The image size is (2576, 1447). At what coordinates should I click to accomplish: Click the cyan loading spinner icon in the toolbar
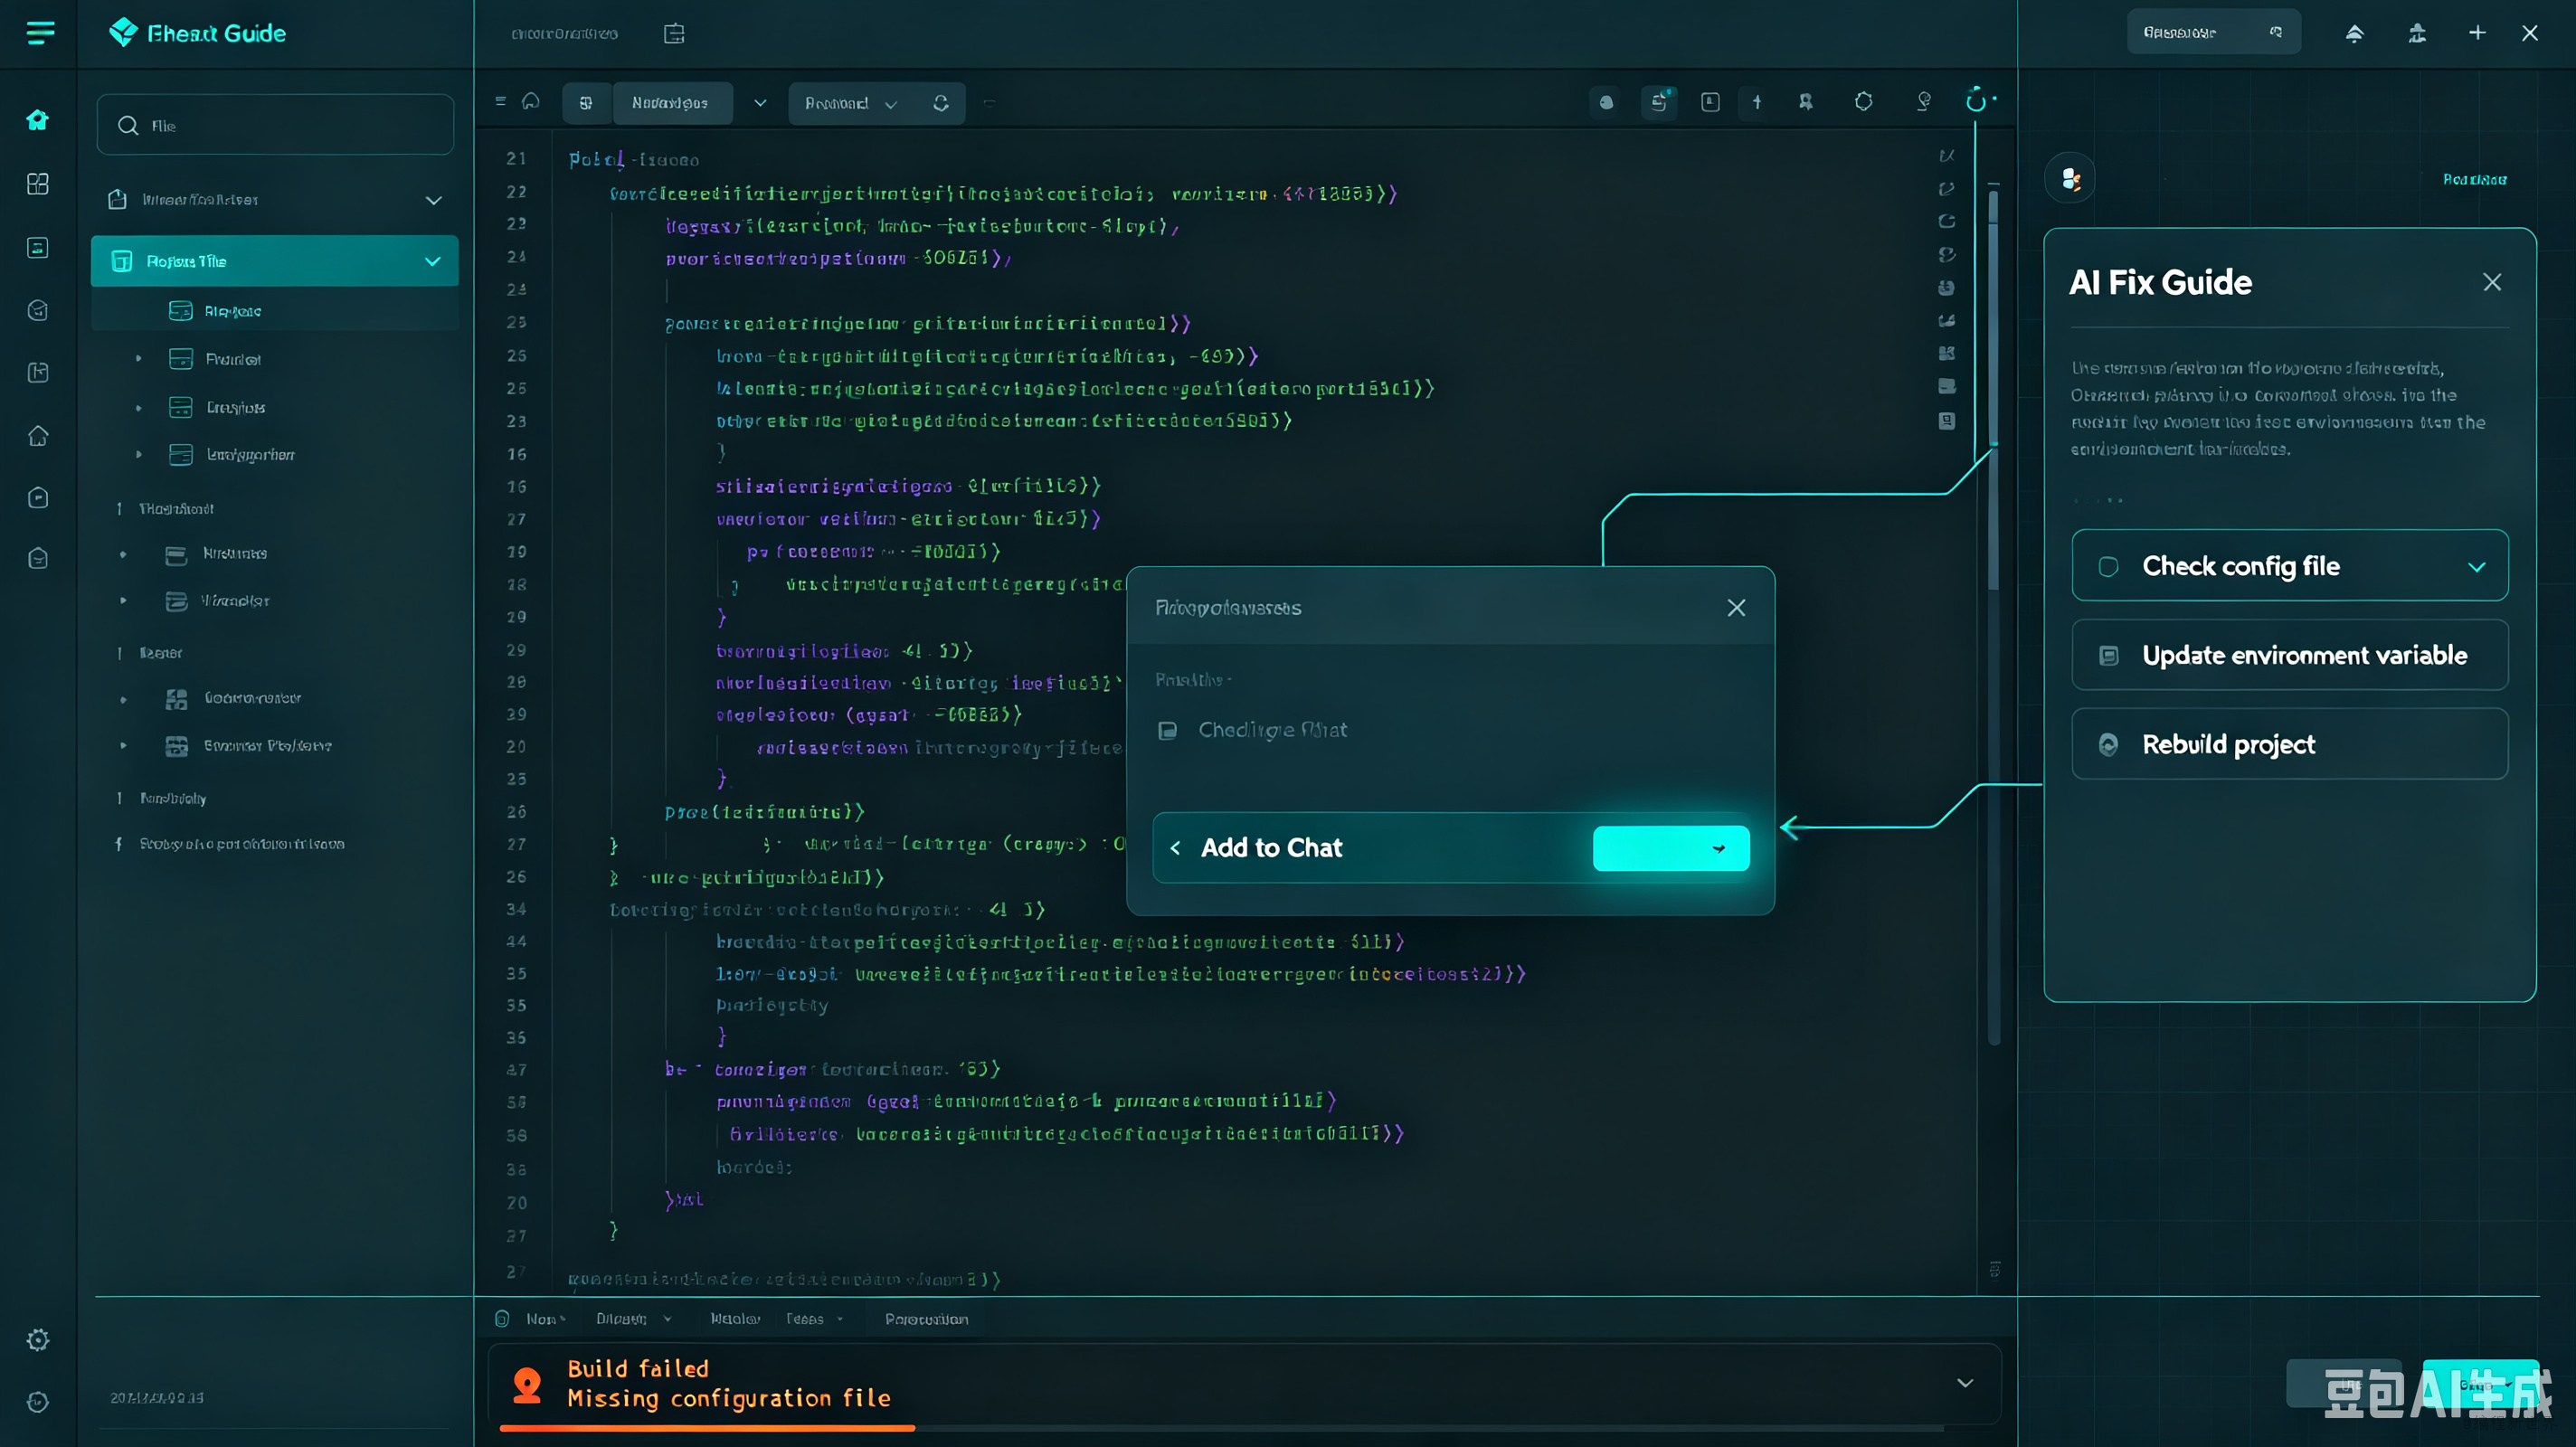pyautogui.click(x=1976, y=101)
